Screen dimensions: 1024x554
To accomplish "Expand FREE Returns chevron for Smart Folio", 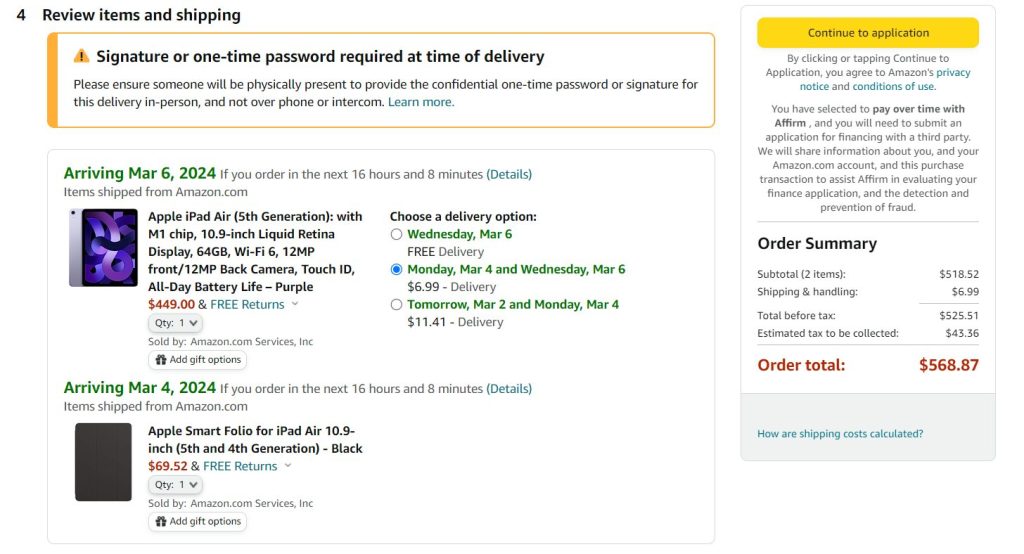I will 288,466.
